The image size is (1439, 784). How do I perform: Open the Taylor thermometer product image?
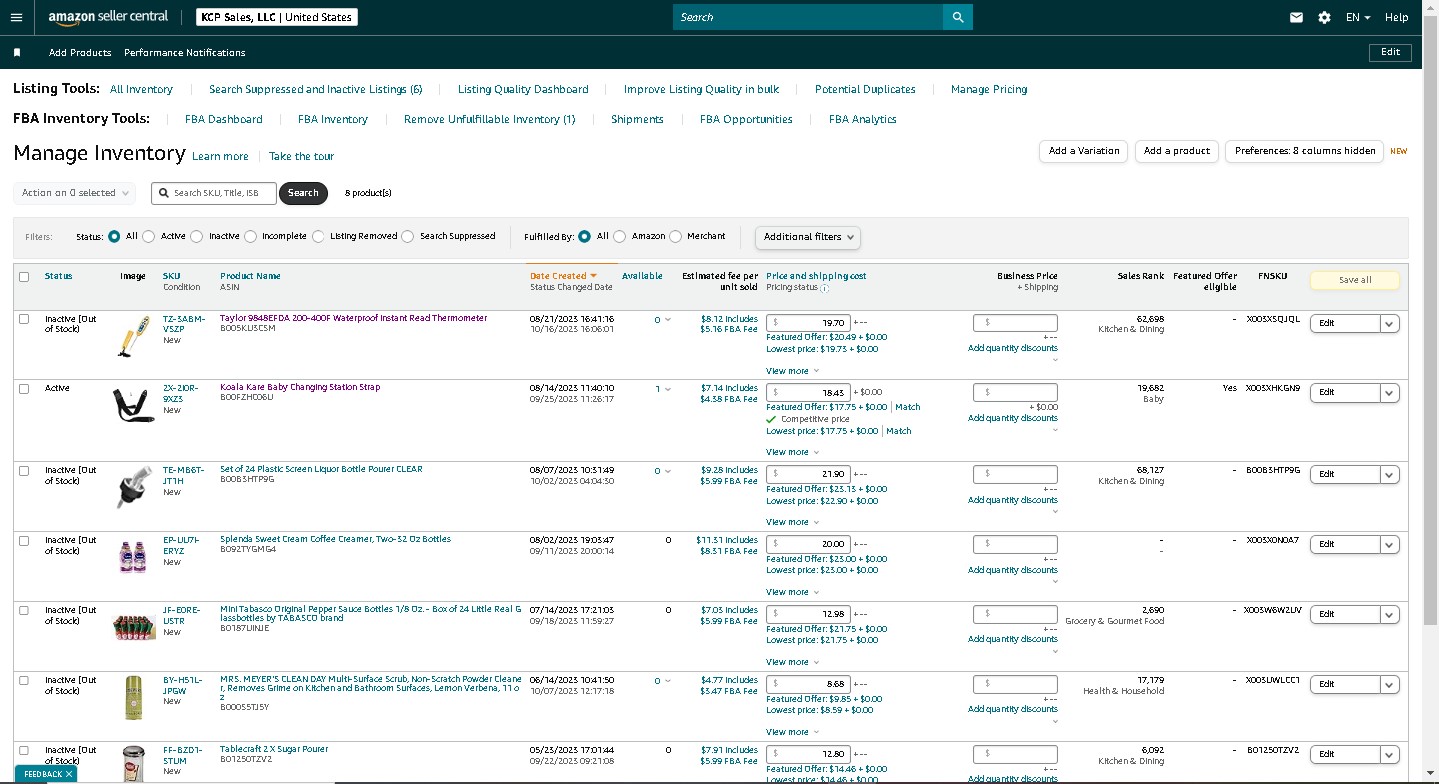(x=133, y=335)
